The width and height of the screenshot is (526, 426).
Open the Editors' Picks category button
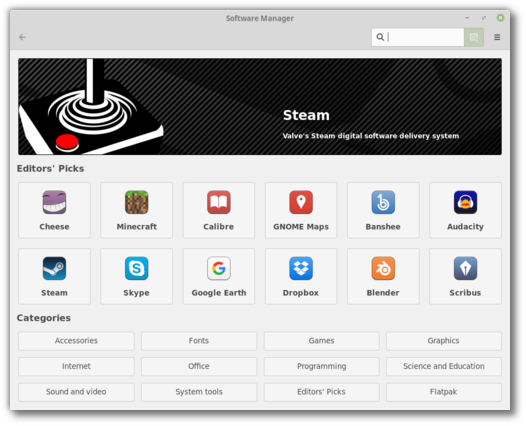(x=322, y=392)
